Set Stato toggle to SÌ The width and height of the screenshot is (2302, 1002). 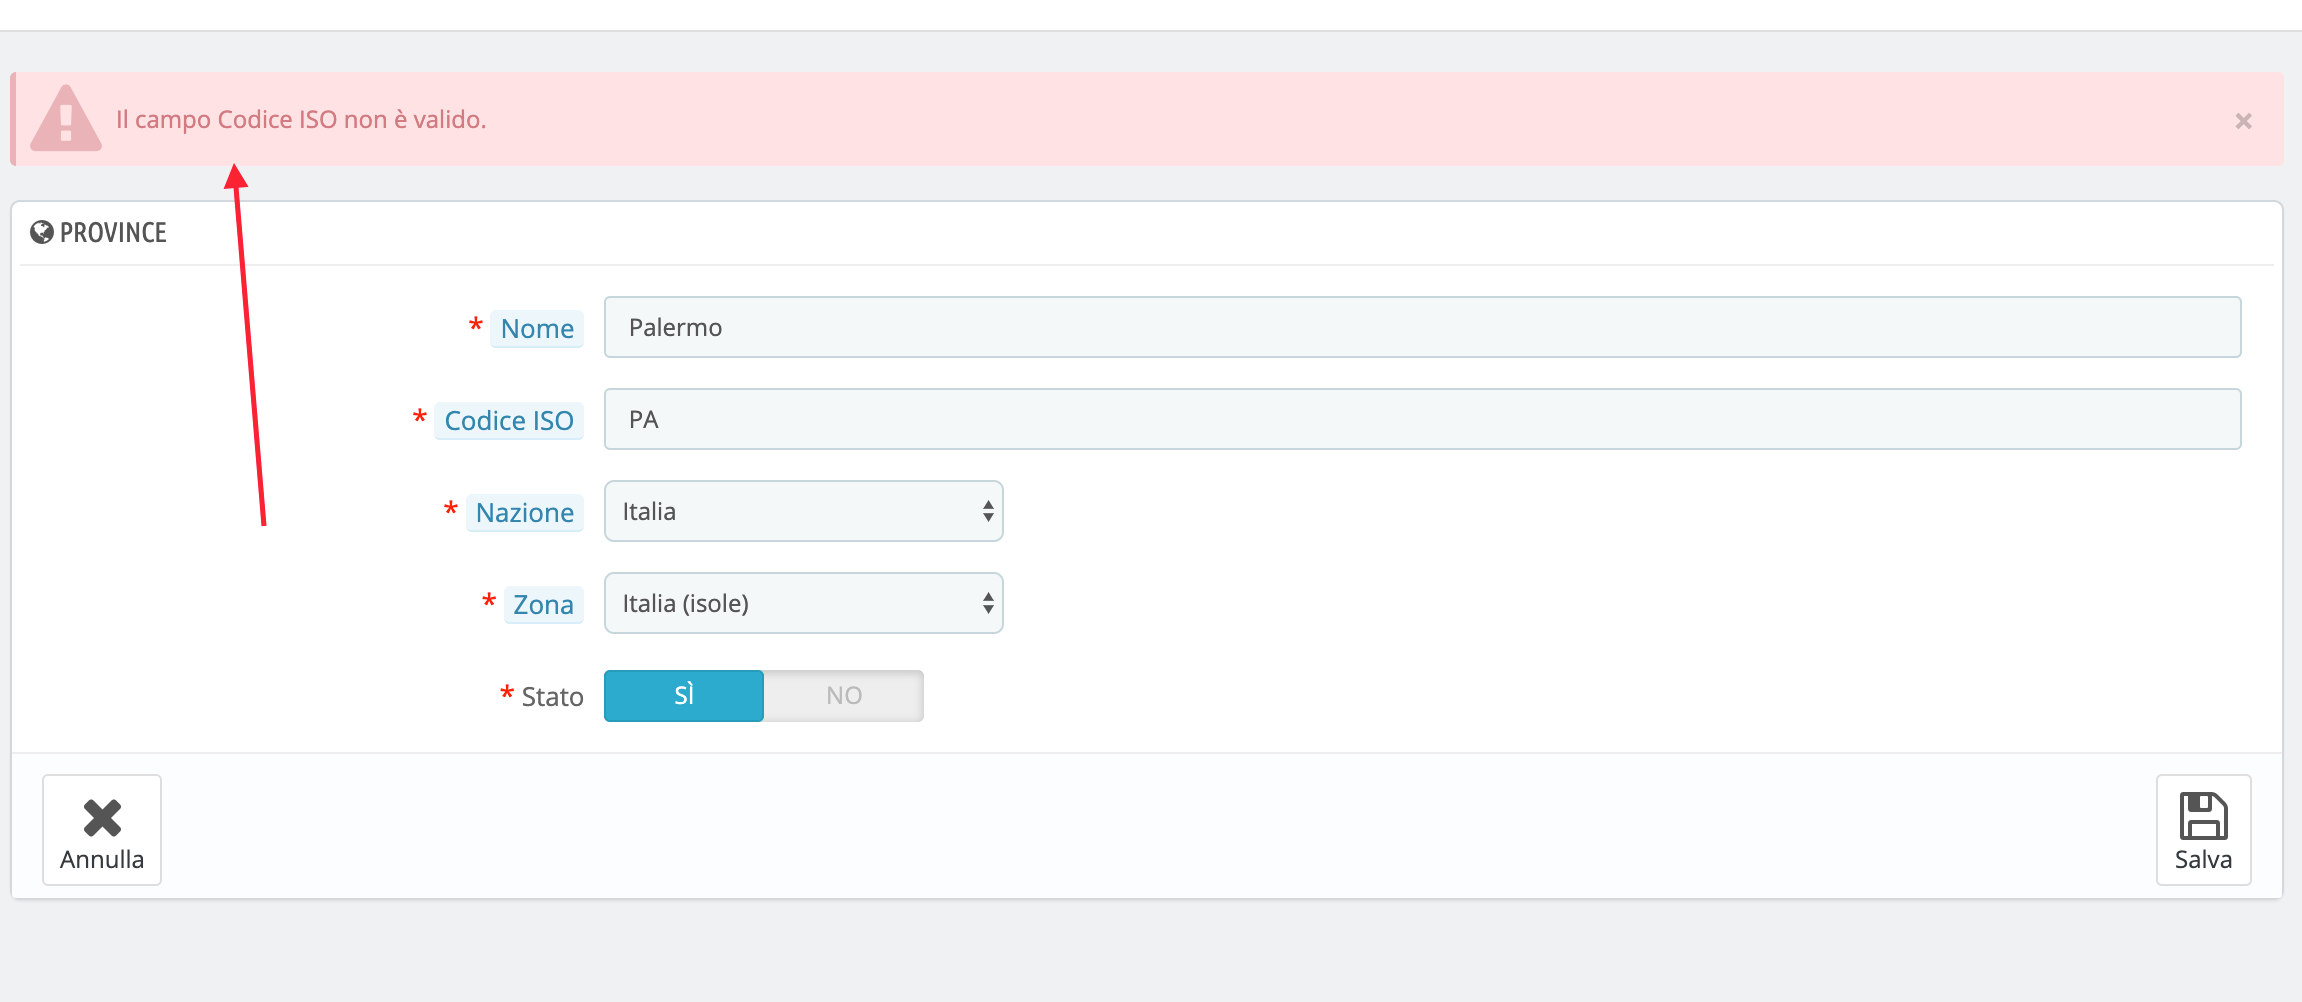[684, 695]
